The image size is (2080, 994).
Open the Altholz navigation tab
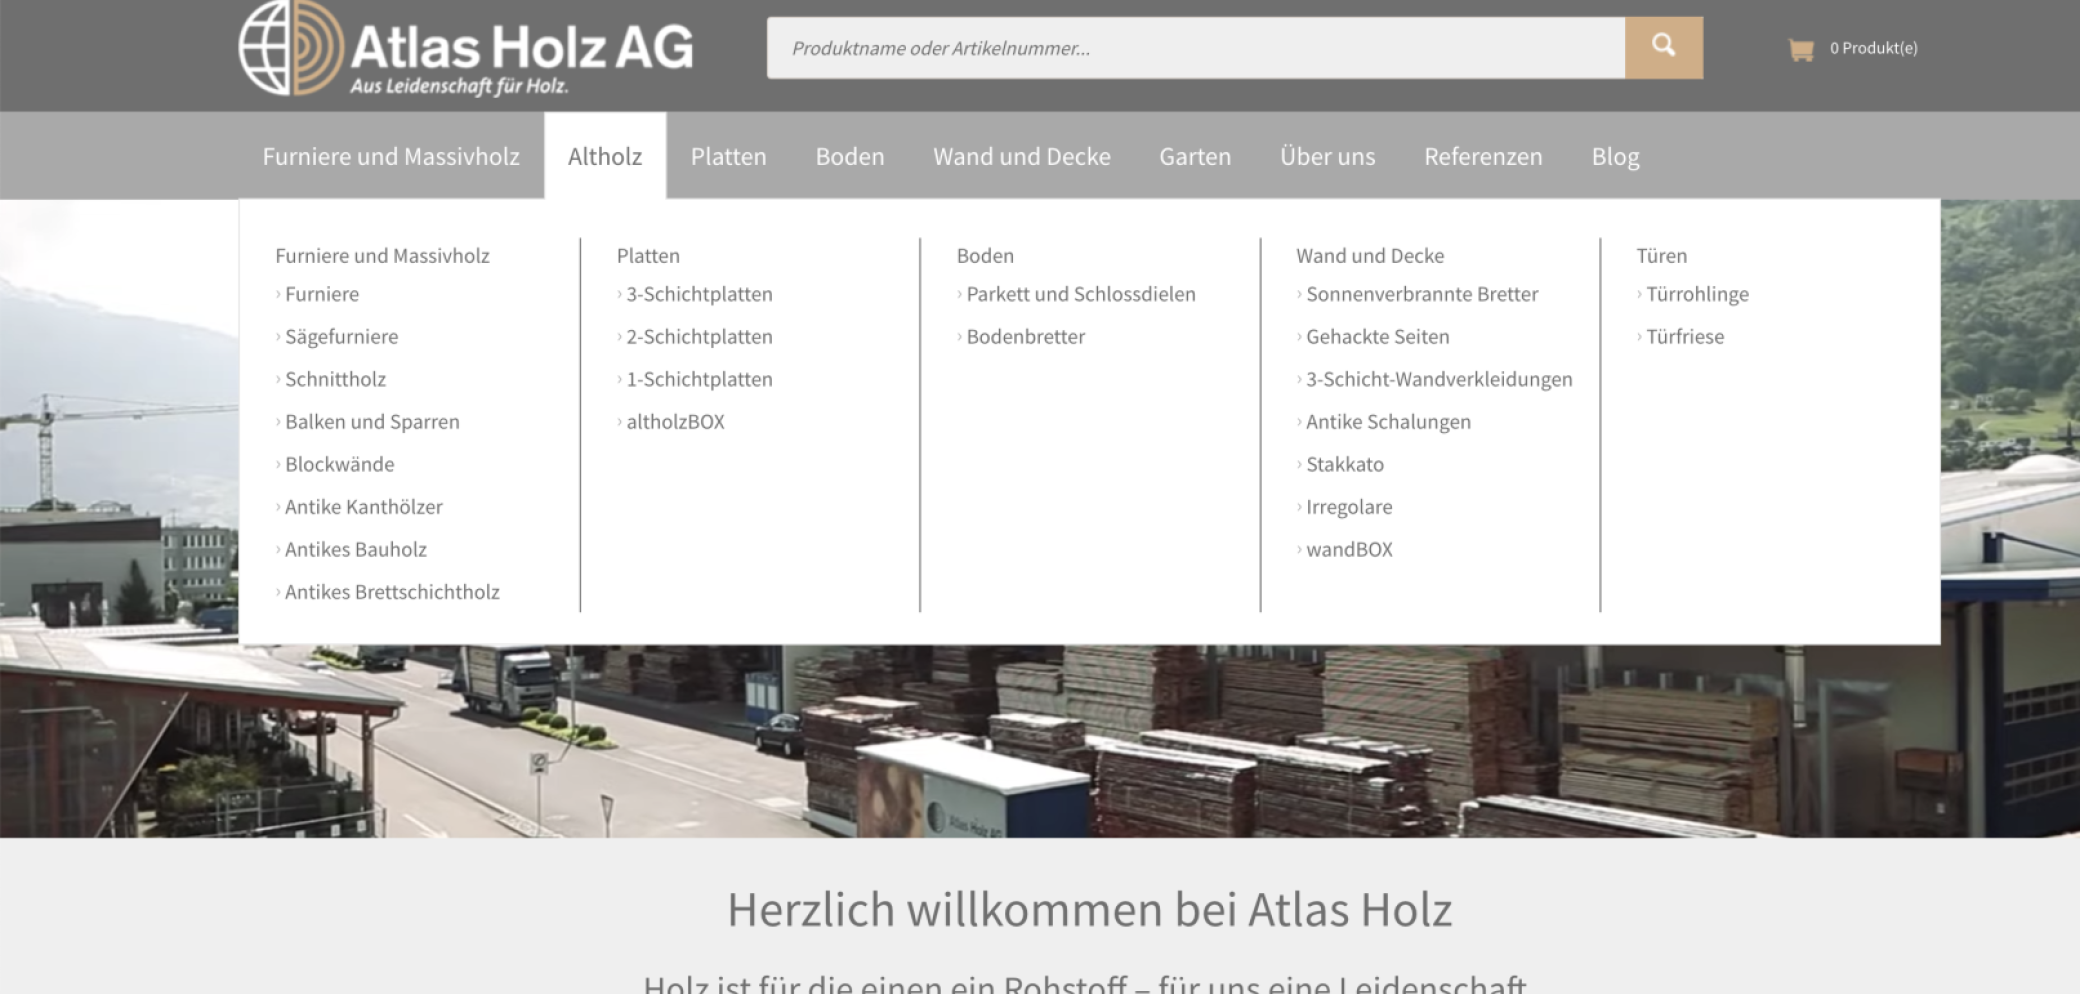(x=604, y=156)
